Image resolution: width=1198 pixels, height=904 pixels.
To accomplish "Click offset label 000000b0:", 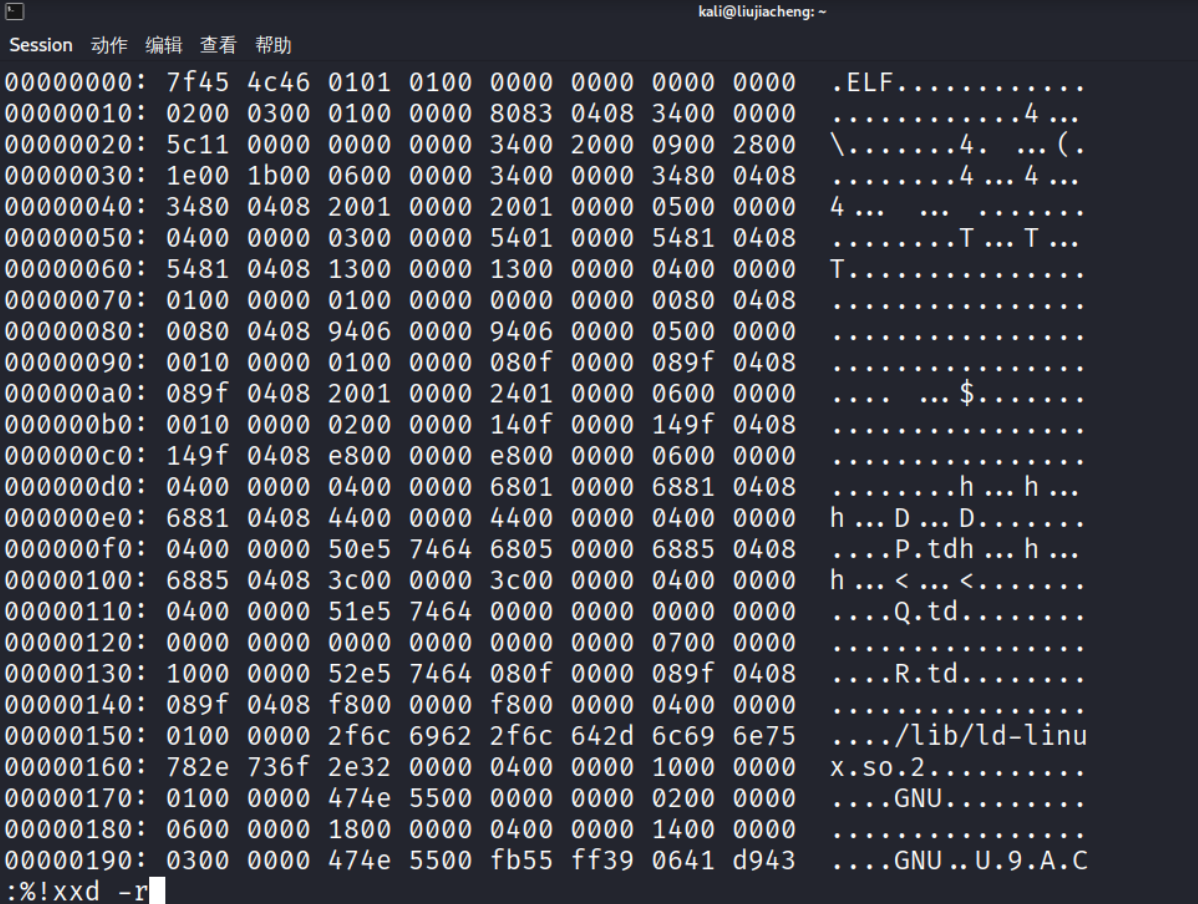I will pos(76,425).
